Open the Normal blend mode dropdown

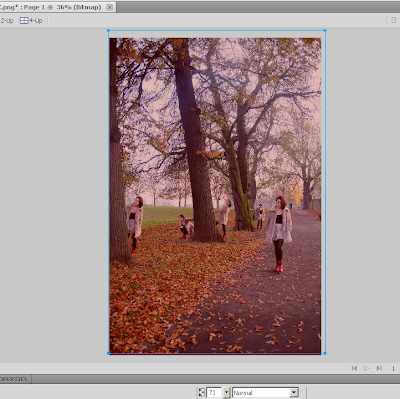click(265, 393)
